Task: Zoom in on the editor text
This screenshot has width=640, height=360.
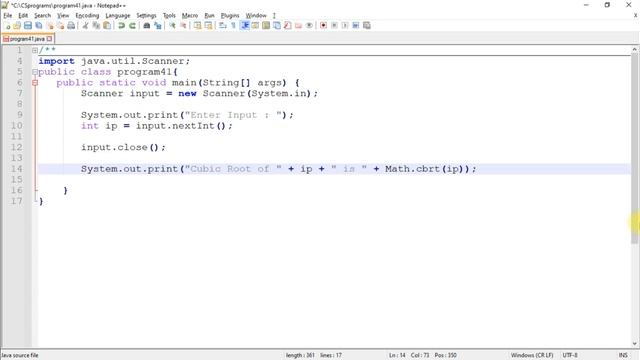Action: click(x=172, y=26)
